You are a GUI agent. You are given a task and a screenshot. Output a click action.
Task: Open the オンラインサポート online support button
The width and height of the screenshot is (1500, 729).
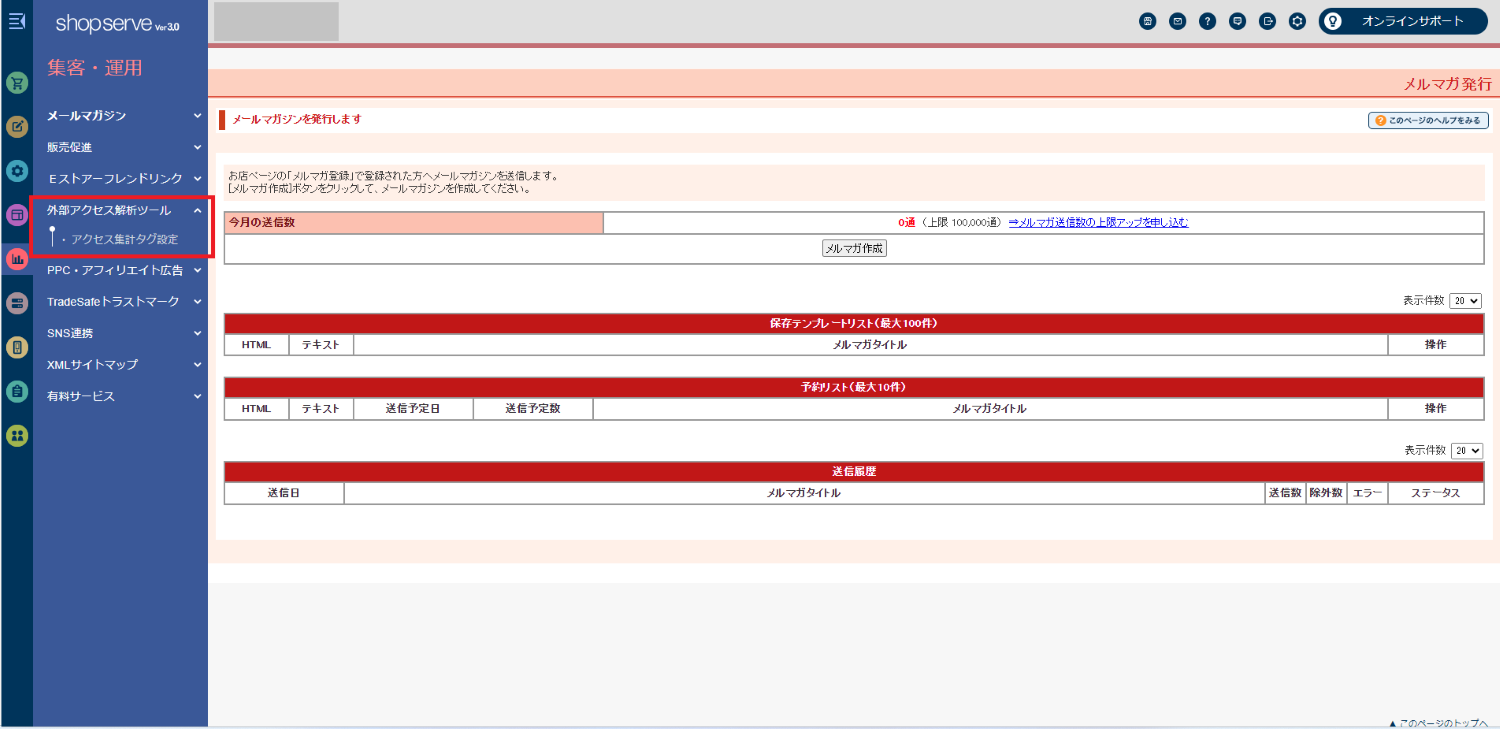(1403, 21)
